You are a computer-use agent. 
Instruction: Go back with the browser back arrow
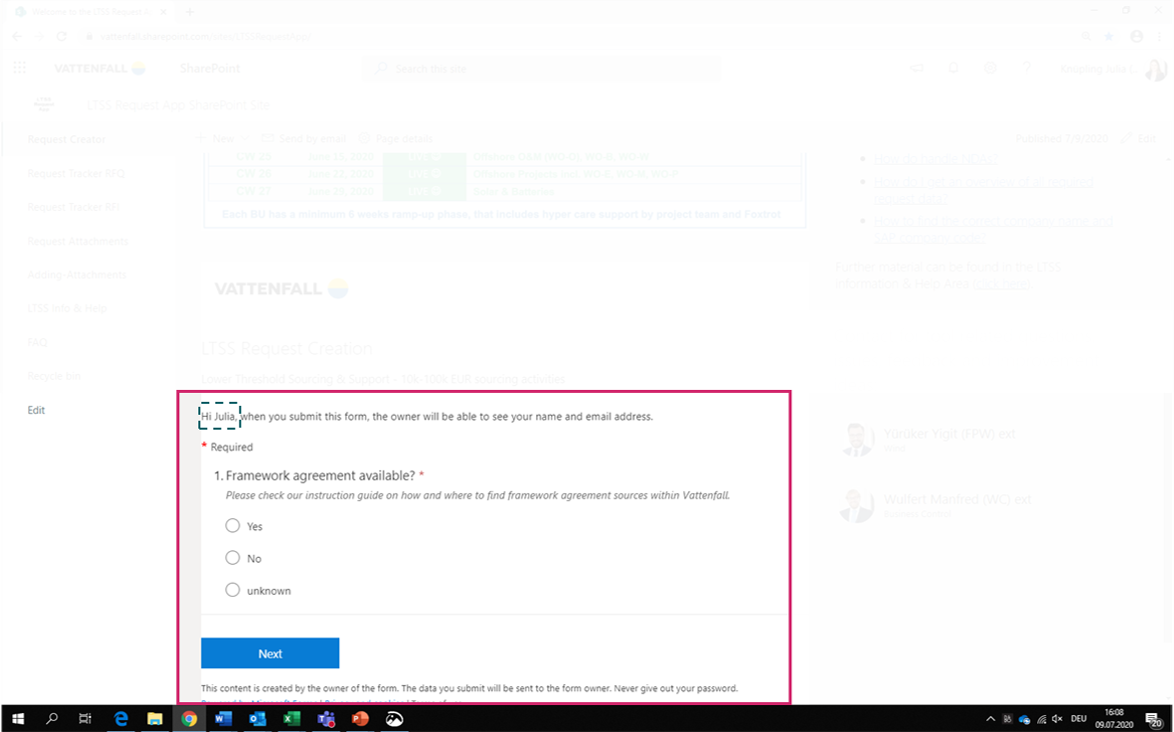[17, 36]
